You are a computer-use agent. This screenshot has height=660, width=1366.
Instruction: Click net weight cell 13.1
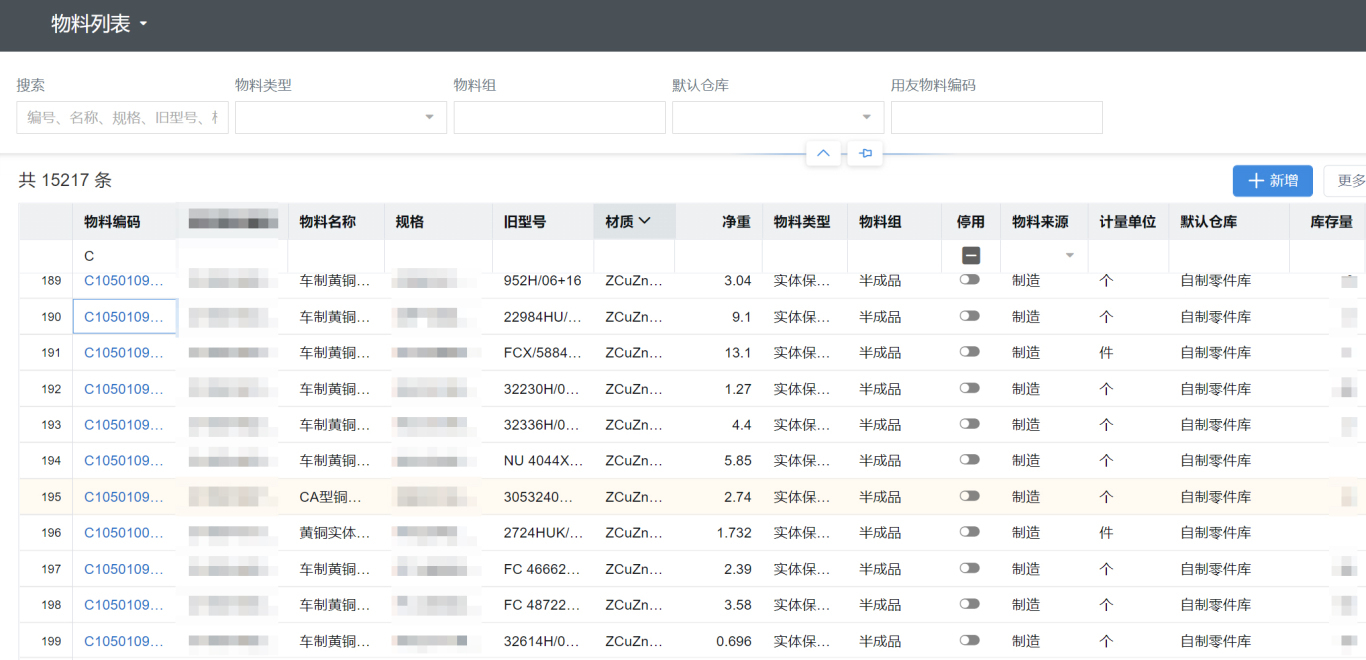pos(738,353)
